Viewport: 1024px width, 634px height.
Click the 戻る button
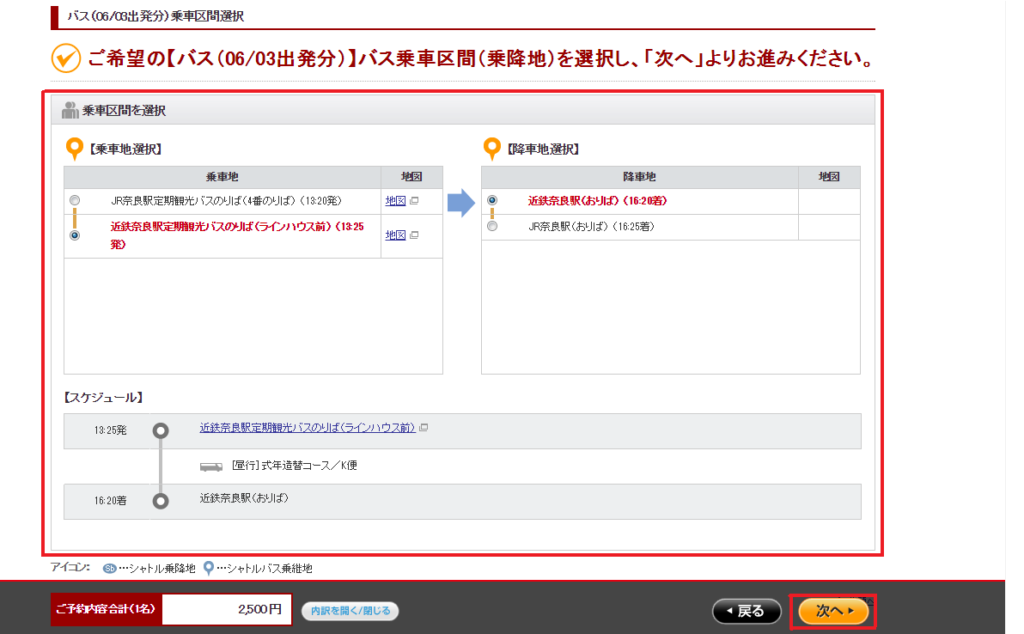tap(746, 611)
